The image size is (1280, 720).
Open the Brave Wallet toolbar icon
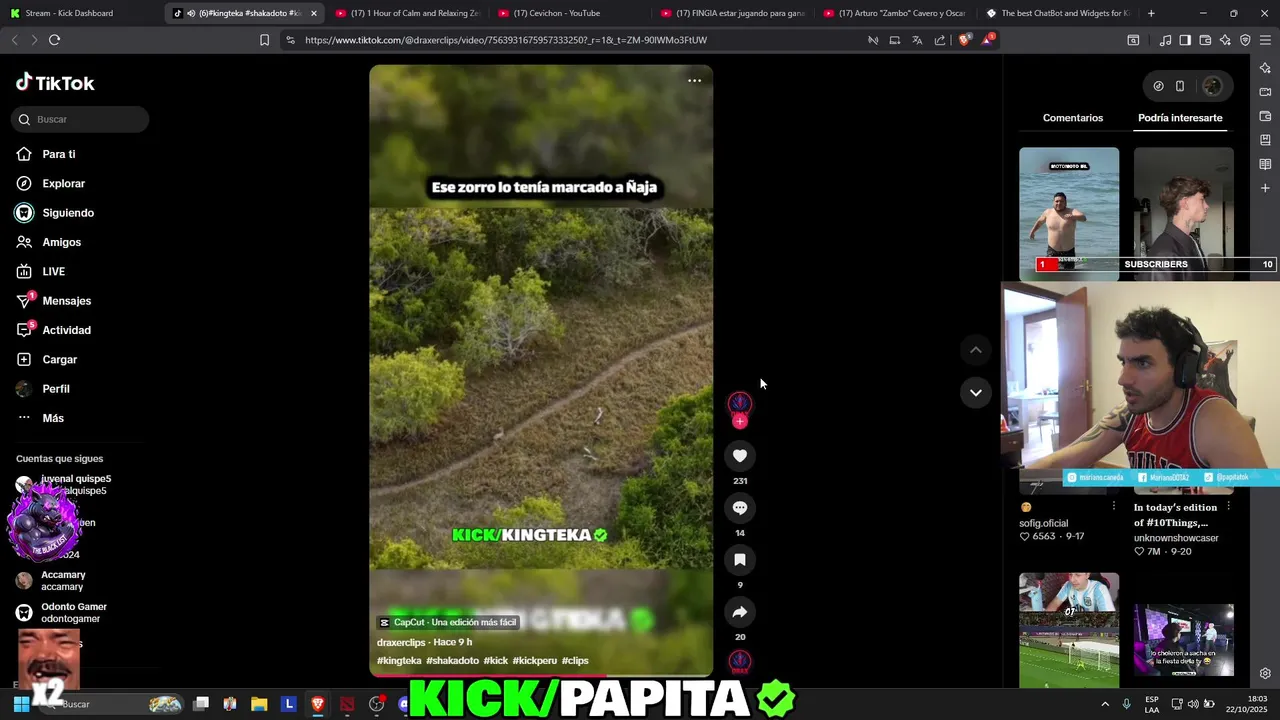(x=1205, y=40)
